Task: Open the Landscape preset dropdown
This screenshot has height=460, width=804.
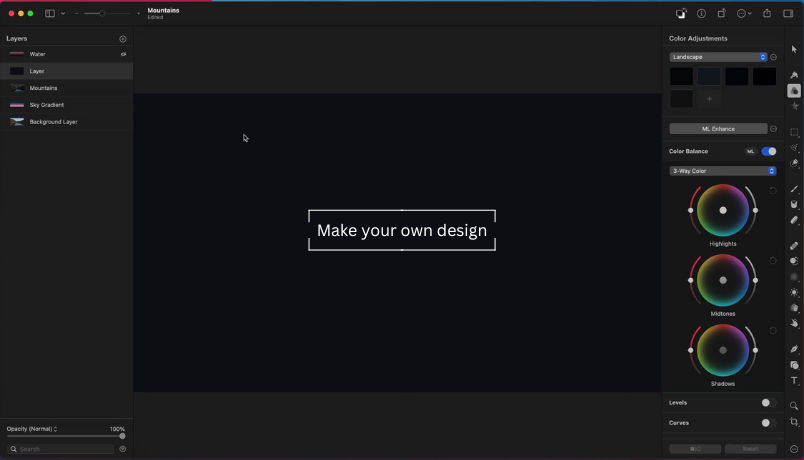Action: (718, 57)
